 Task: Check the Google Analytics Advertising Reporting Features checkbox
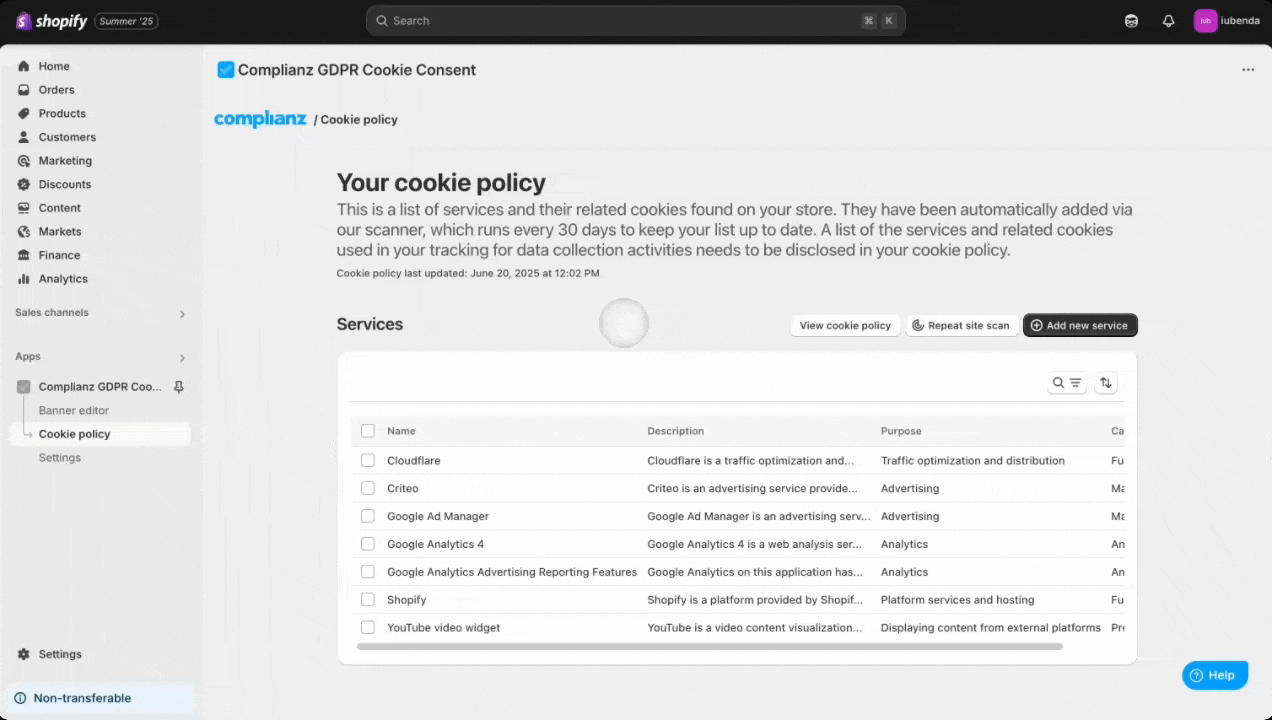coord(368,572)
